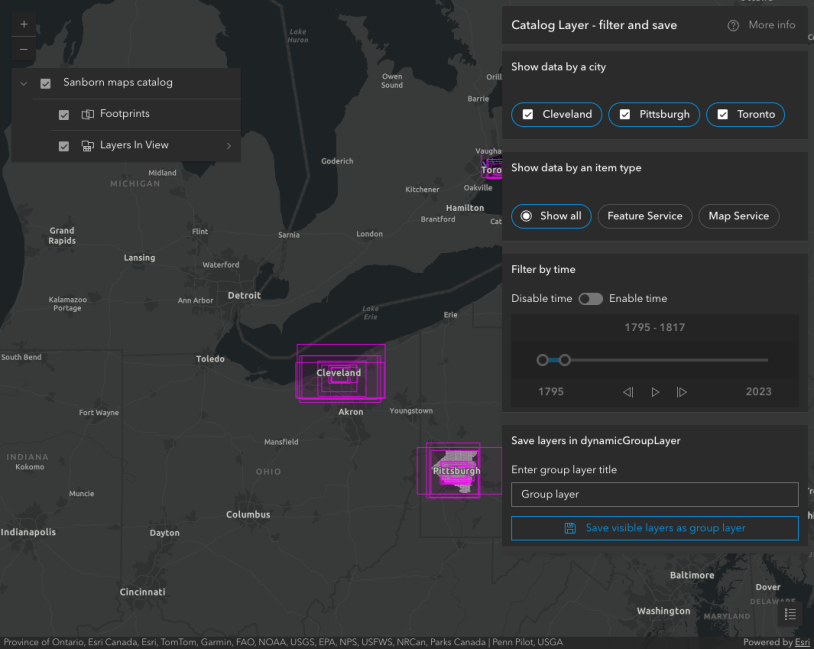Zoom in on the map
814x649 pixels.
click(x=24, y=24)
